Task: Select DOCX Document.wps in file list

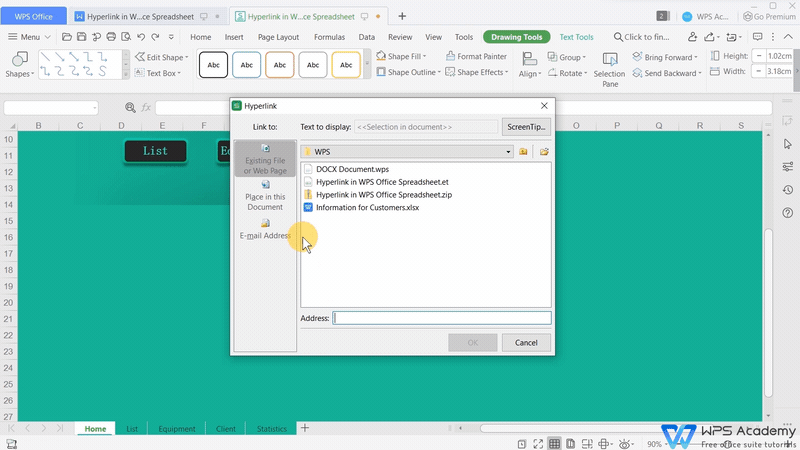Action: (x=352, y=169)
